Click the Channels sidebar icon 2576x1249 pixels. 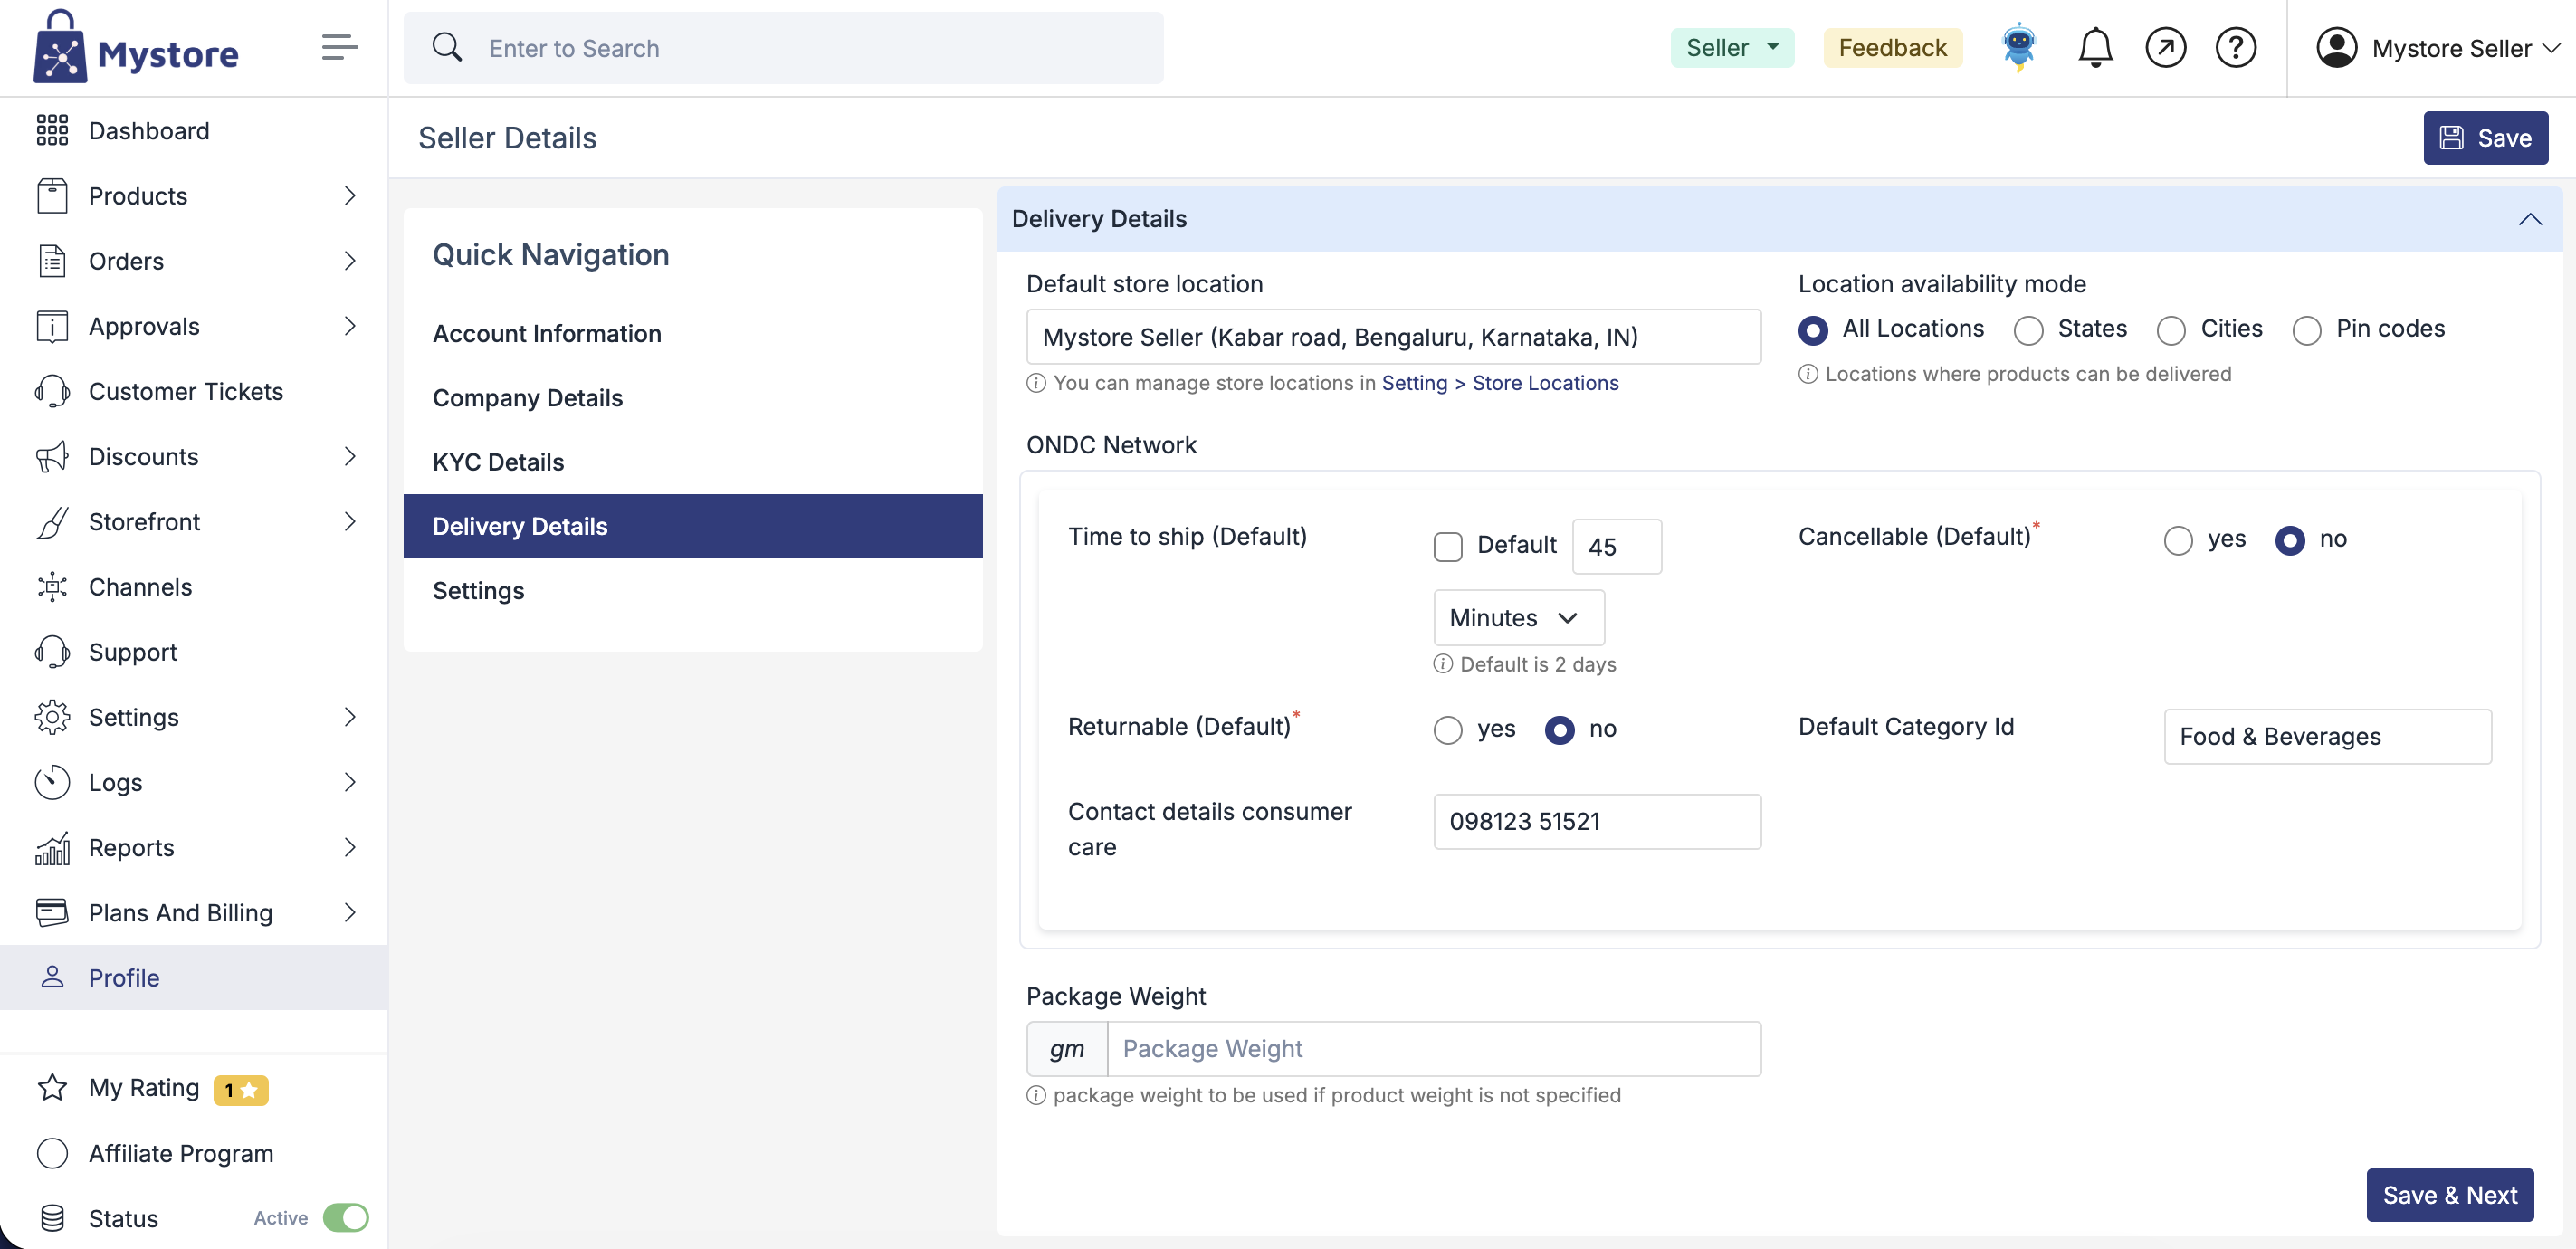point(52,587)
